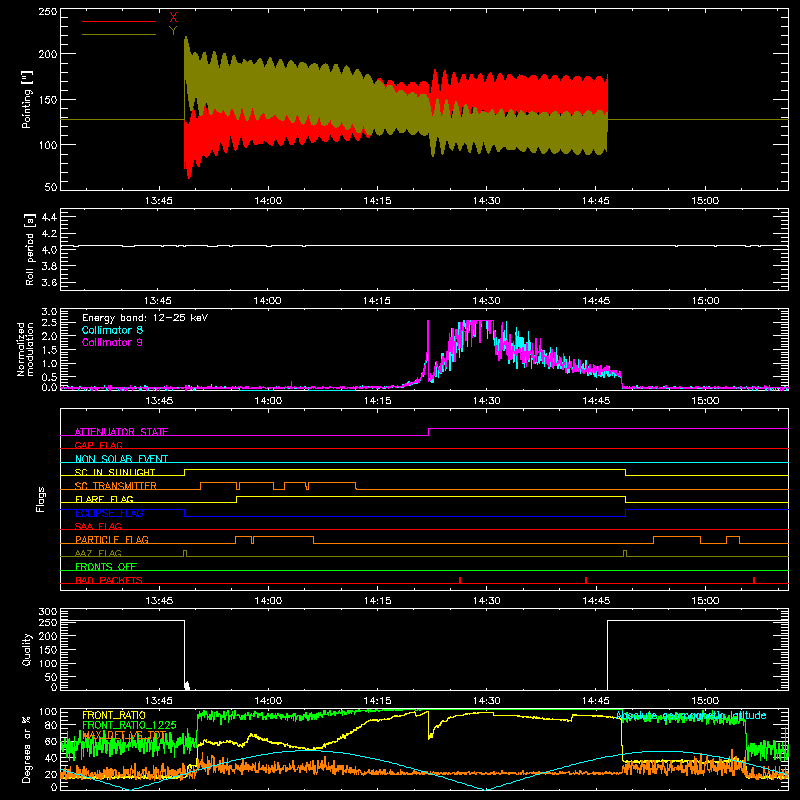Viewport: 800px width, 800px height.
Task: Select the SC_TRANSMITTER flag label
Action: [x=116, y=486]
